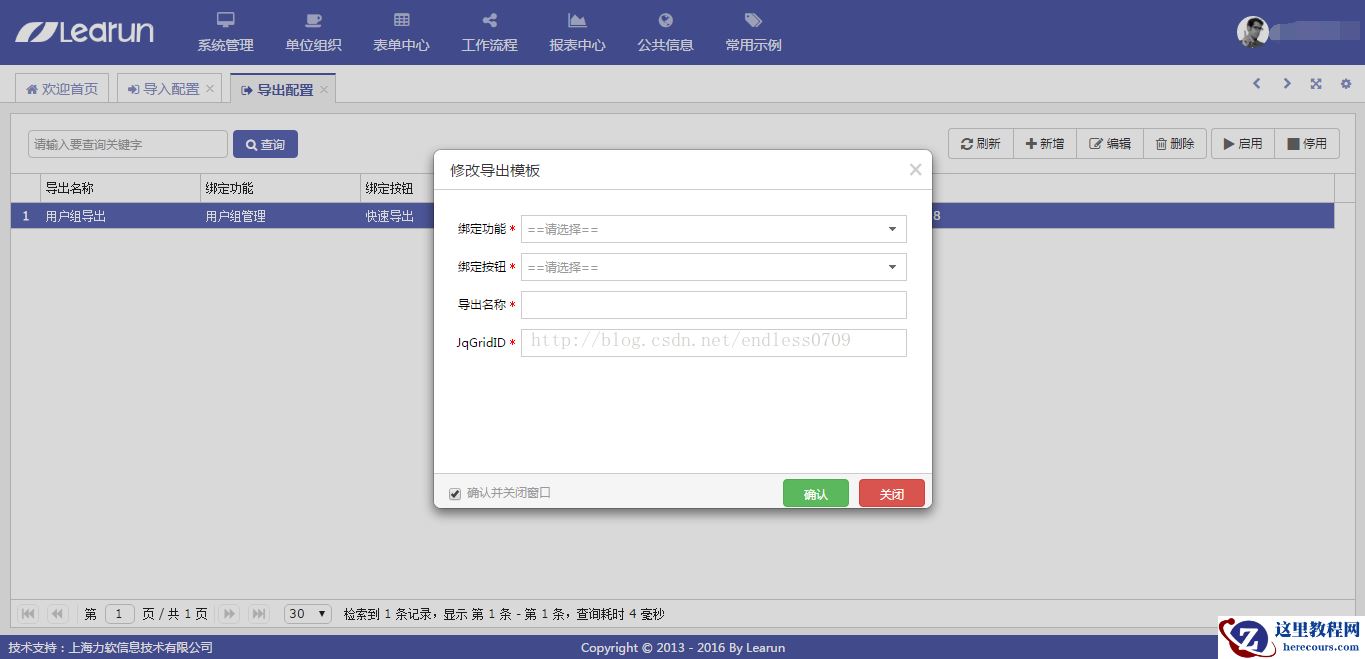Viewport: 1365px width, 659px height.
Task: Click the 用户组管理 cell
Action: point(280,216)
